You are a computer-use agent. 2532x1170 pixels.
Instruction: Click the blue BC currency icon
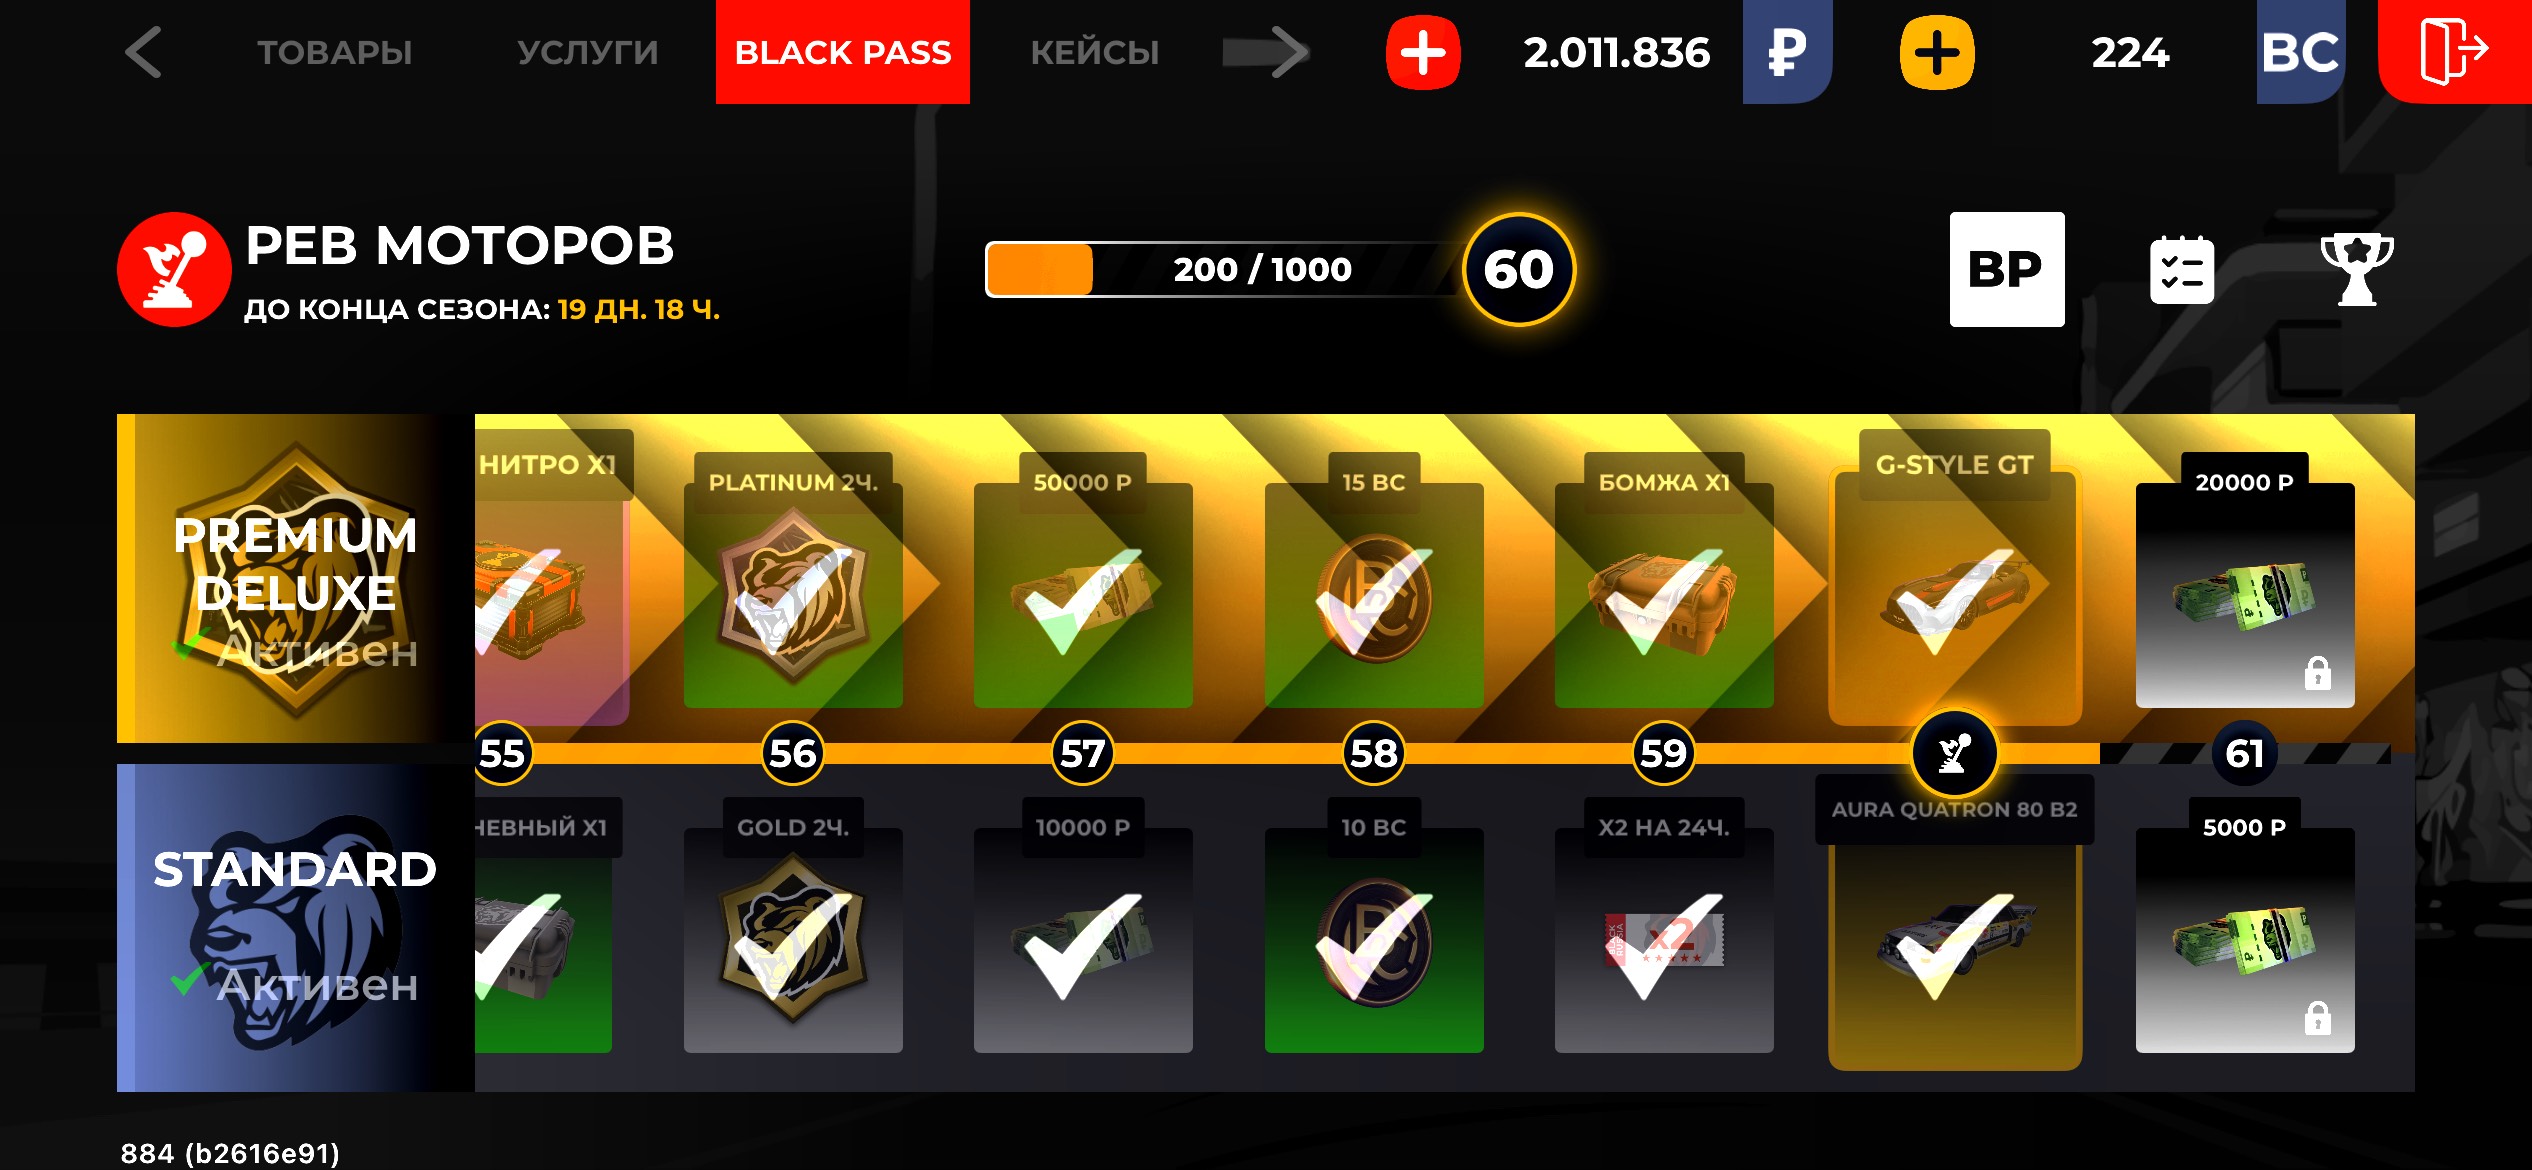point(2300,51)
